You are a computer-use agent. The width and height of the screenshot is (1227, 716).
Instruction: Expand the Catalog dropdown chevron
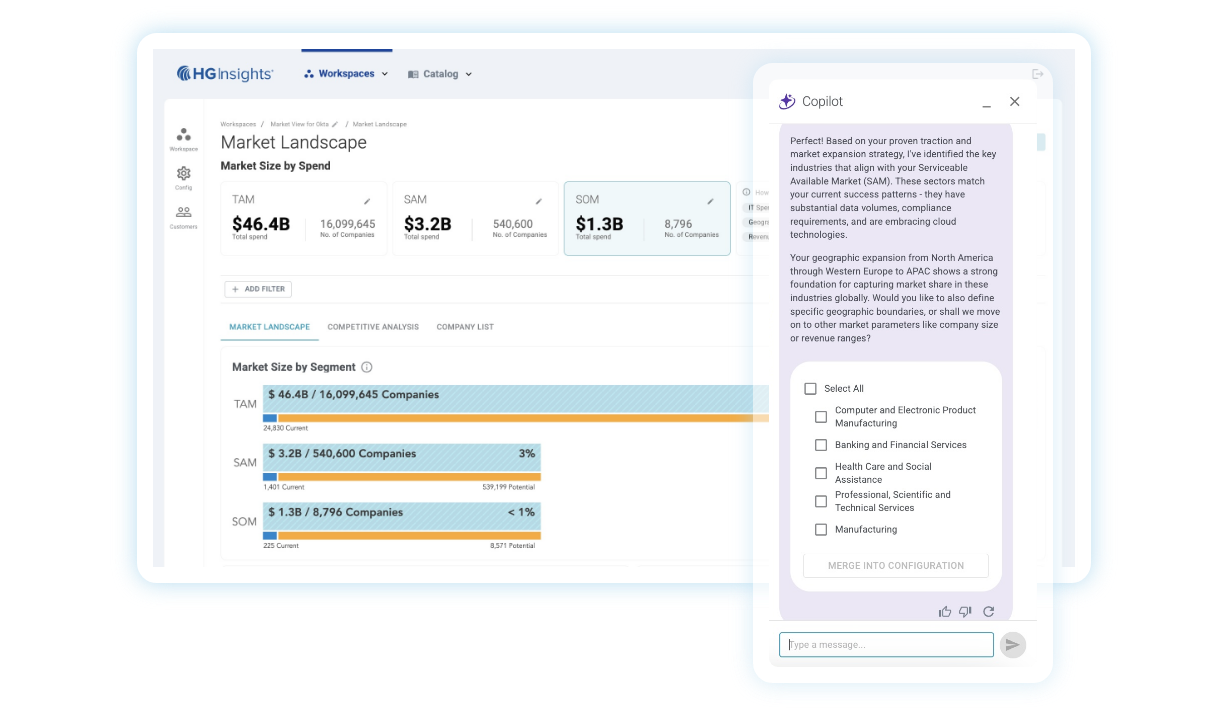pyautogui.click(x=468, y=74)
